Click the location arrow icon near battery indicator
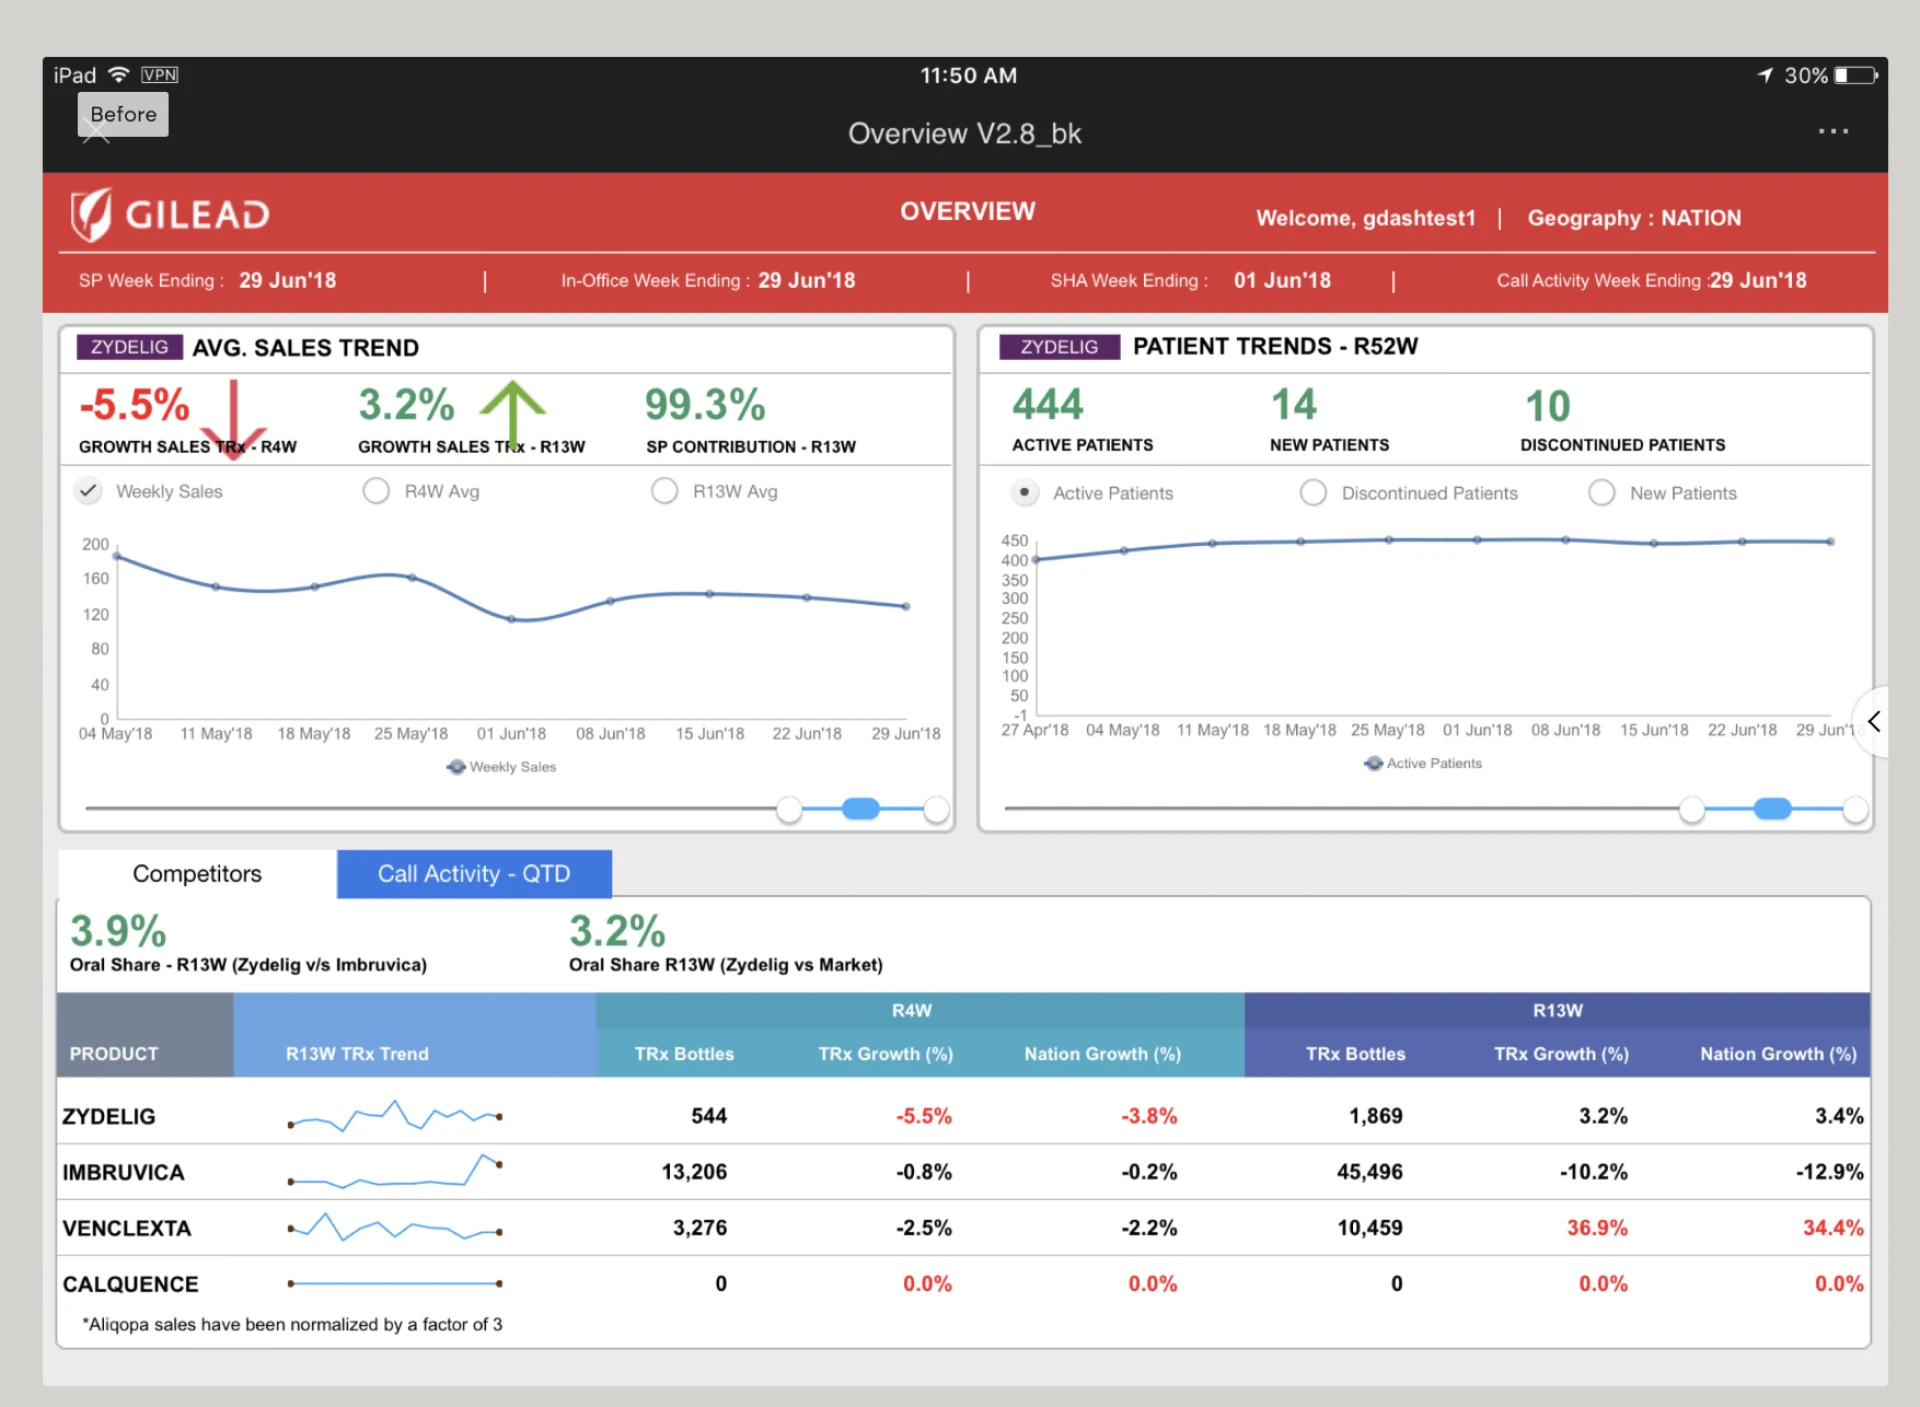 pos(1762,74)
